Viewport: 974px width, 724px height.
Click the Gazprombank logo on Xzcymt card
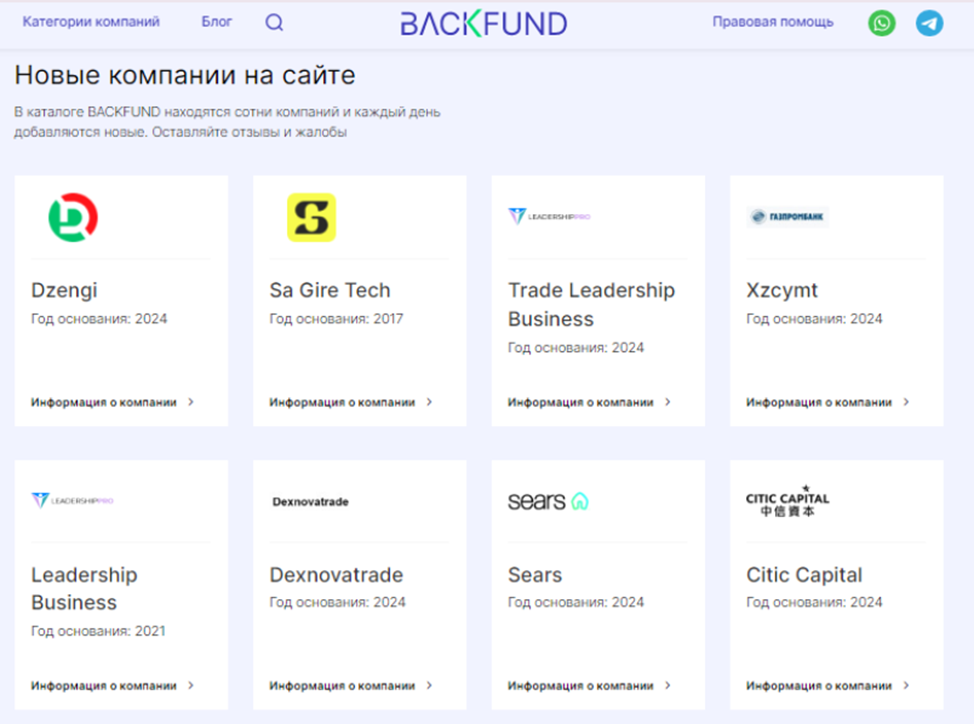point(788,216)
